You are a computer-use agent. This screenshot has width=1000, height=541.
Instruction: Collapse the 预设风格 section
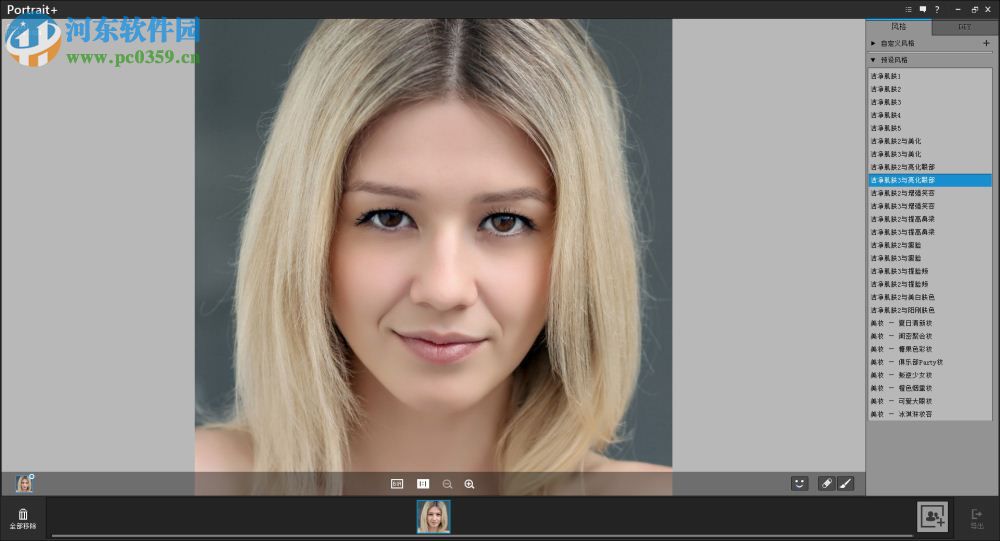click(x=873, y=59)
